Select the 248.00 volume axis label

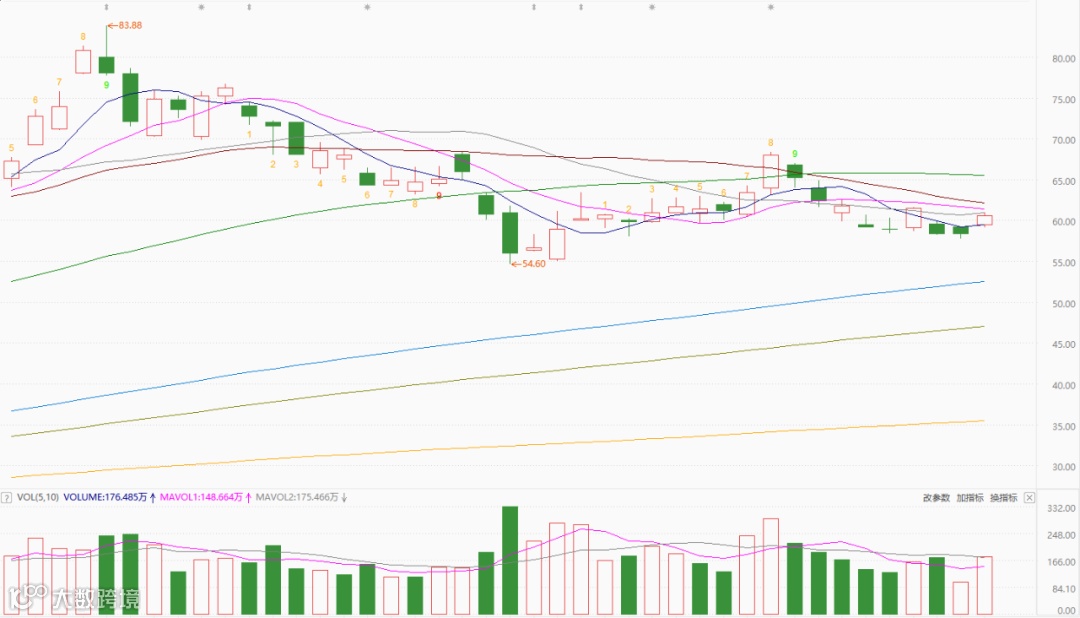[x=1061, y=535]
